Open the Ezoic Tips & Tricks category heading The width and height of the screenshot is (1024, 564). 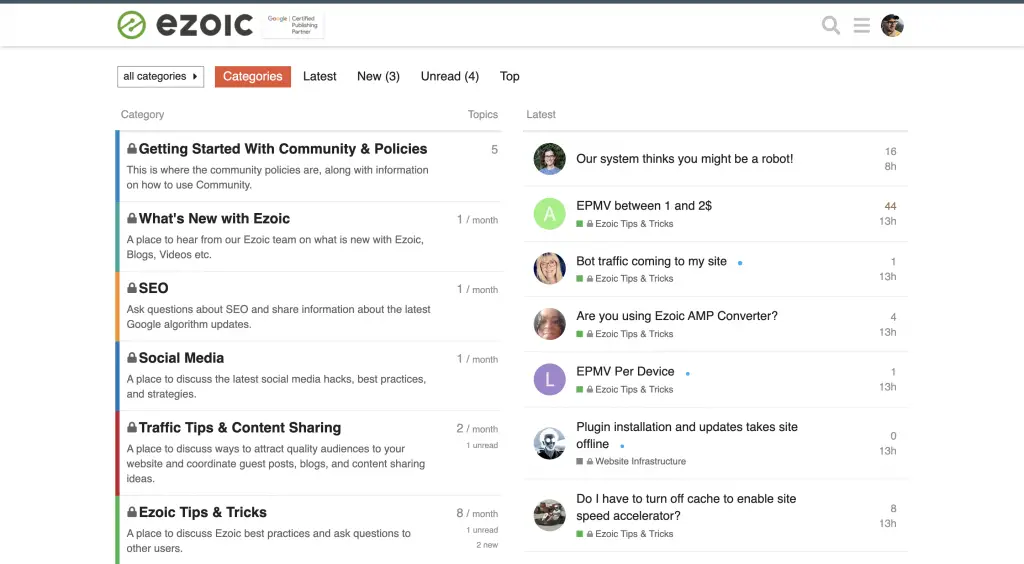pyautogui.click(x=202, y=512)
